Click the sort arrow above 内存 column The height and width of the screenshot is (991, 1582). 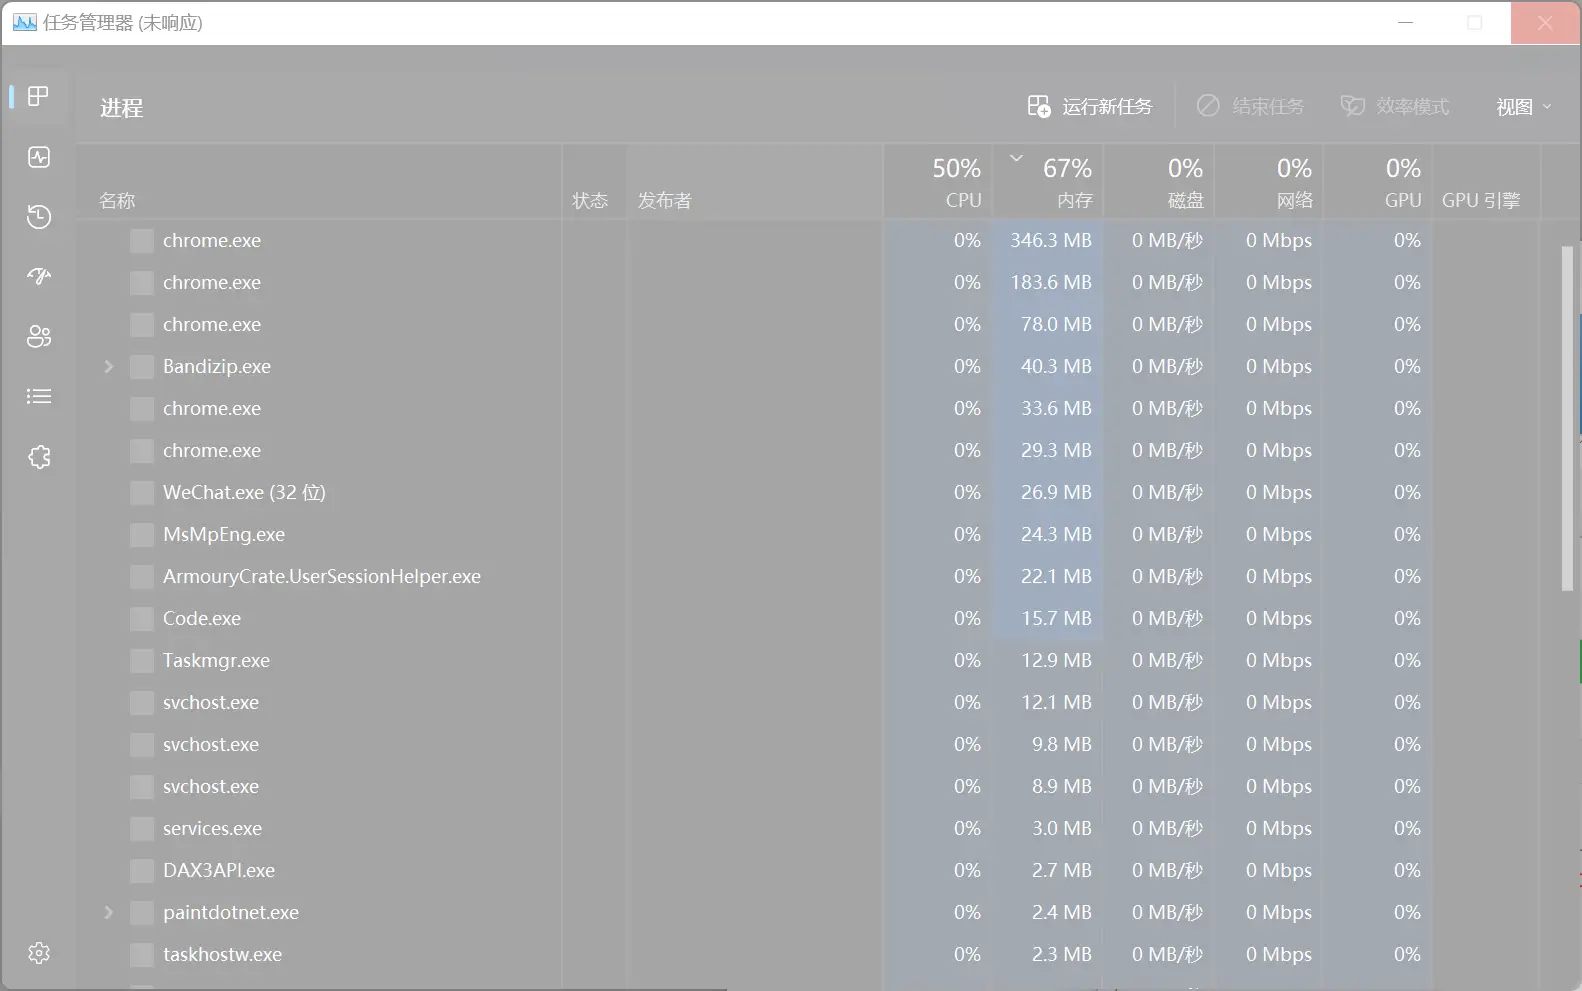click(x=1016, y=158)
